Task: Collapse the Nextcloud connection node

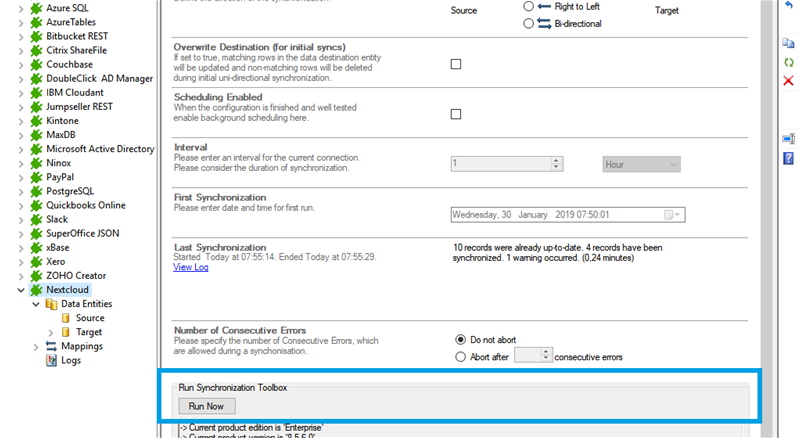Action: (x=22, y=290)
